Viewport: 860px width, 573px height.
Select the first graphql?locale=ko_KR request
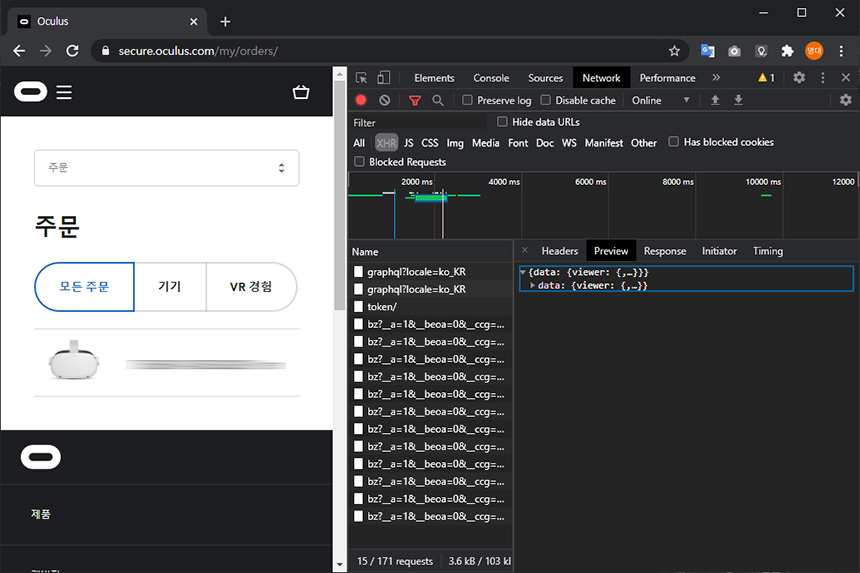pos(431,271)
